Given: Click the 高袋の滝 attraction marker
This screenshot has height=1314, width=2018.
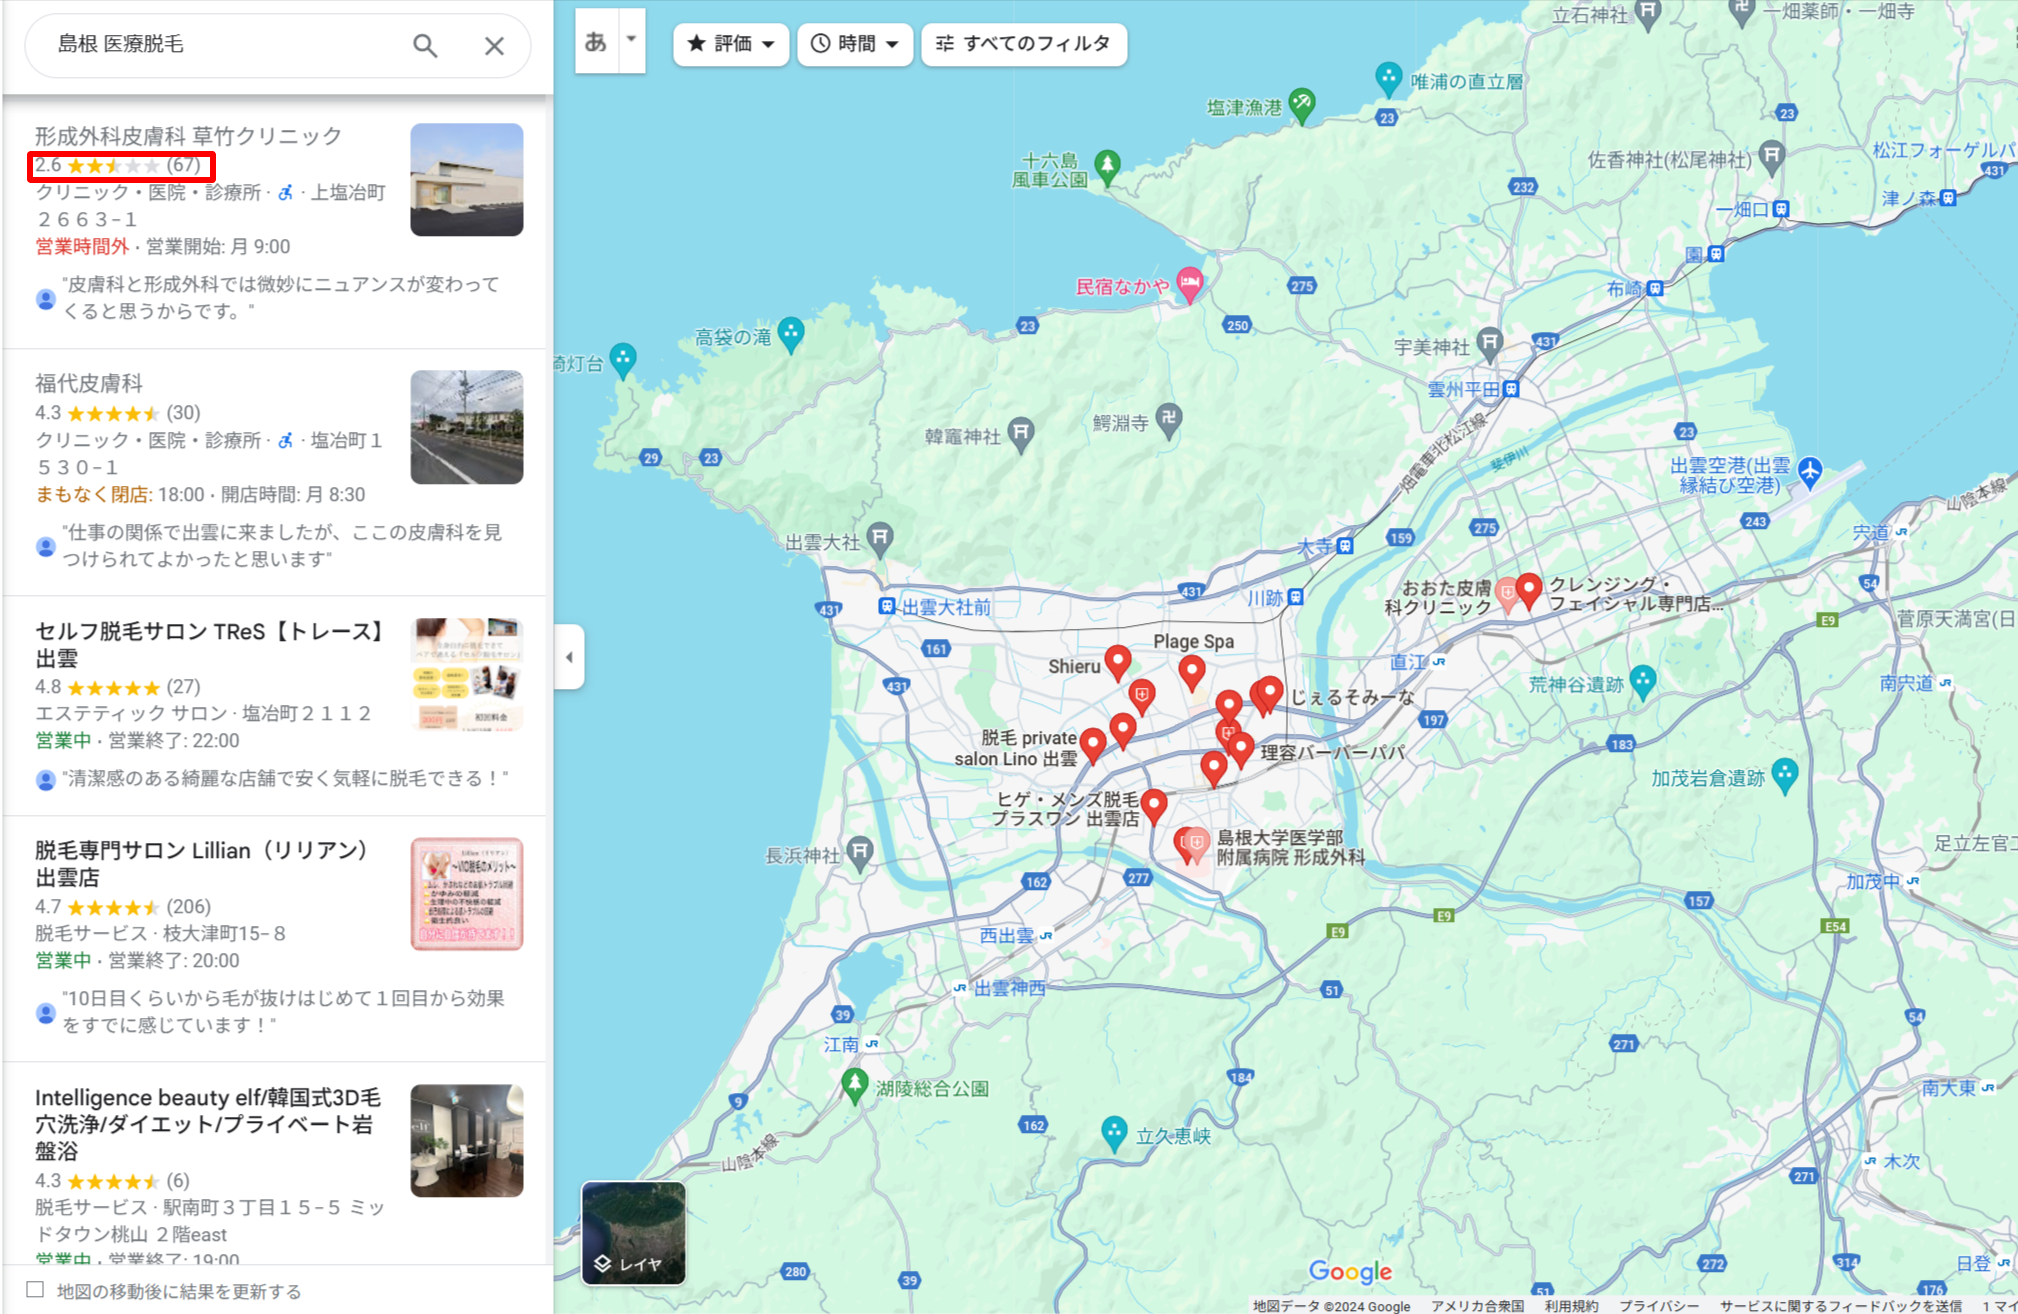Looking at the screenshot, I should pos(790,334).
